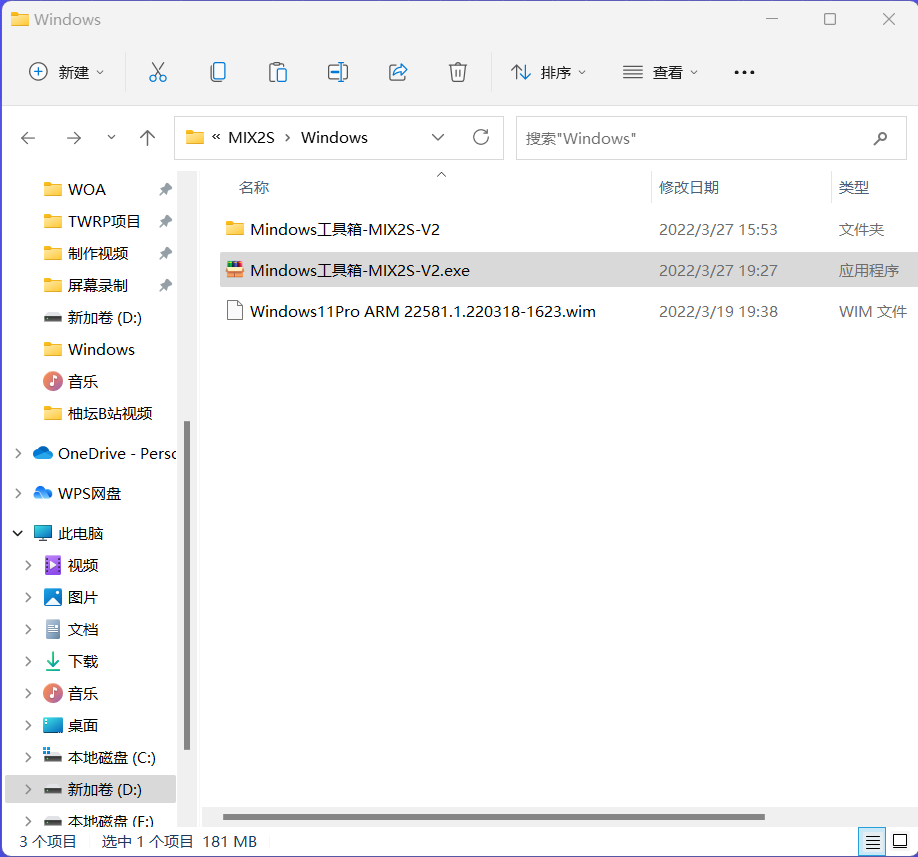Click the Paste clipboard icon

pos(277,72)
